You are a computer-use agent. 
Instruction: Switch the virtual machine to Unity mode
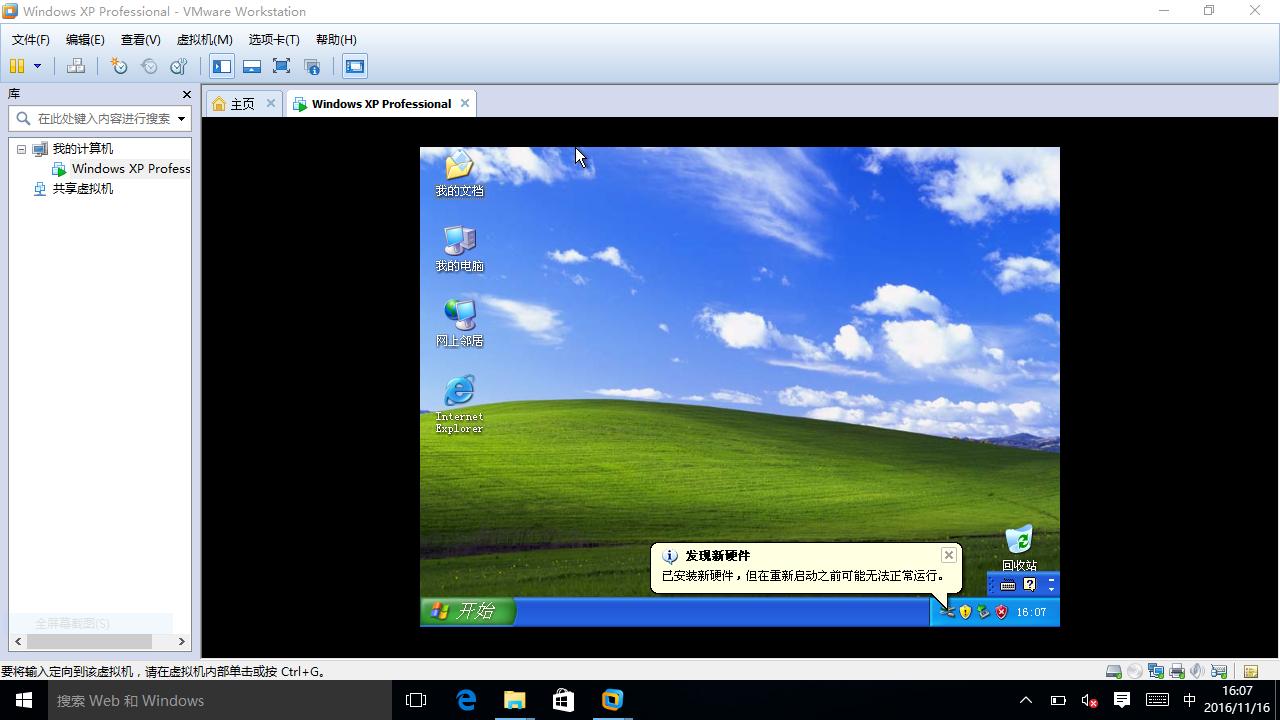(x=312, y=66)
